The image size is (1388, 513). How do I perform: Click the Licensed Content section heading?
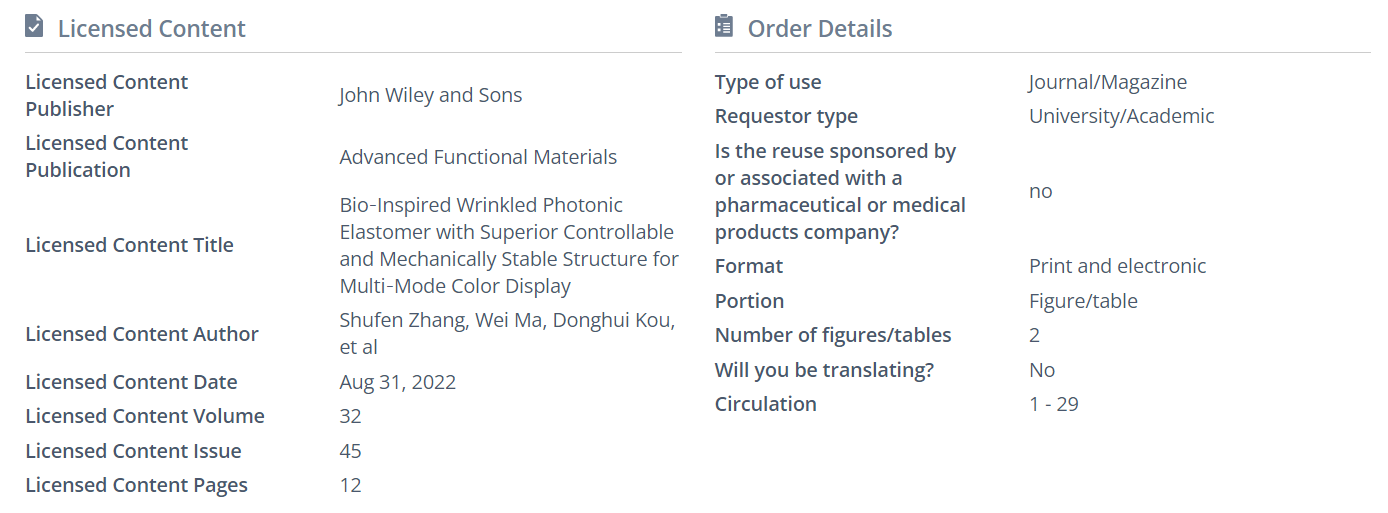(151, 29)
